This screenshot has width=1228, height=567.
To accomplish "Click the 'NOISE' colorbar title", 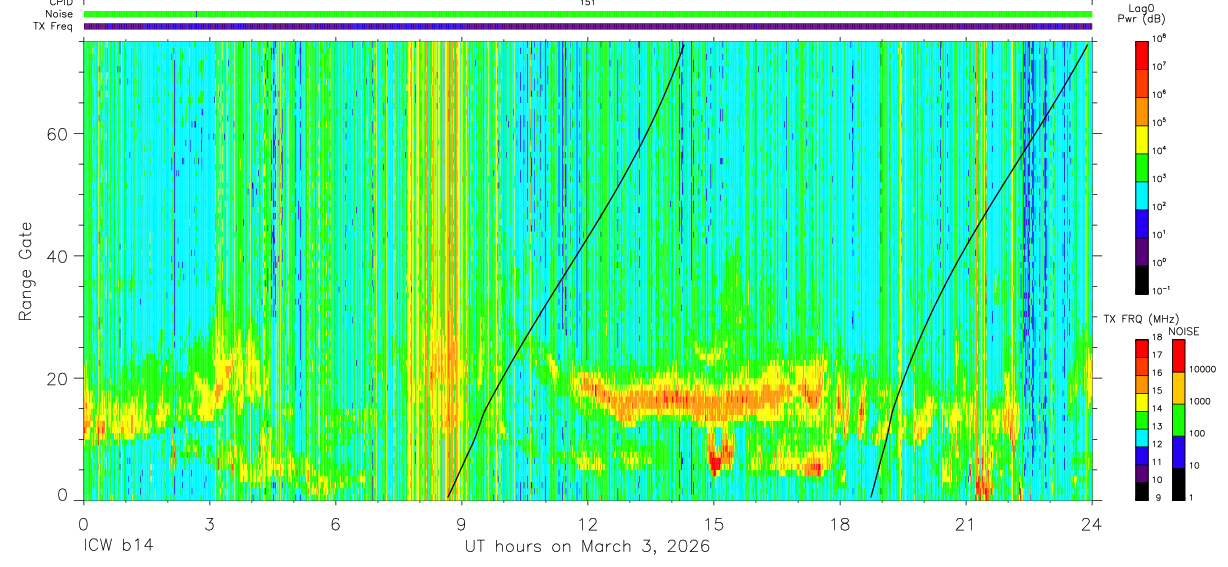I will point(1183,331).
